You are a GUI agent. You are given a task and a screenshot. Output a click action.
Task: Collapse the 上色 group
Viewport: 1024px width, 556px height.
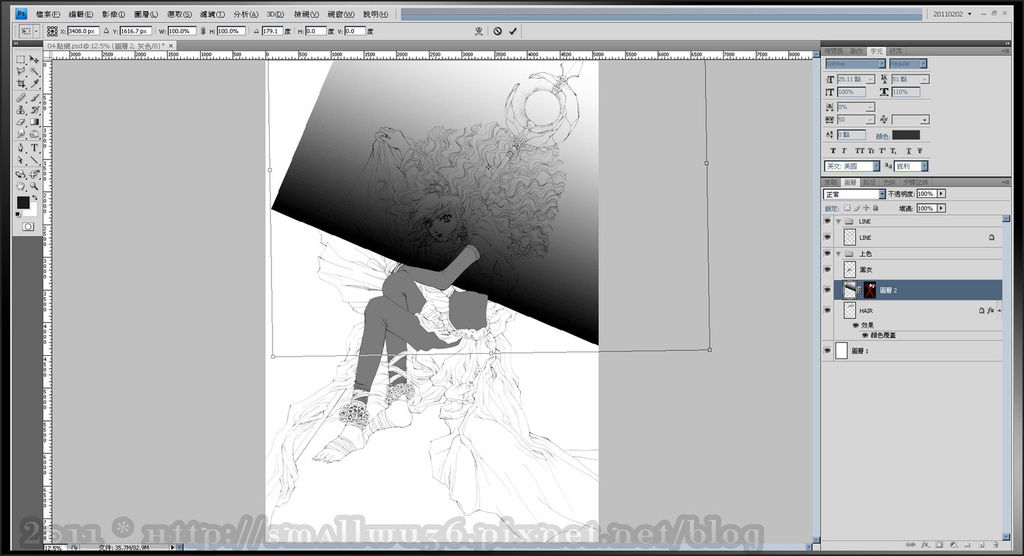click(x=839, y=253)
